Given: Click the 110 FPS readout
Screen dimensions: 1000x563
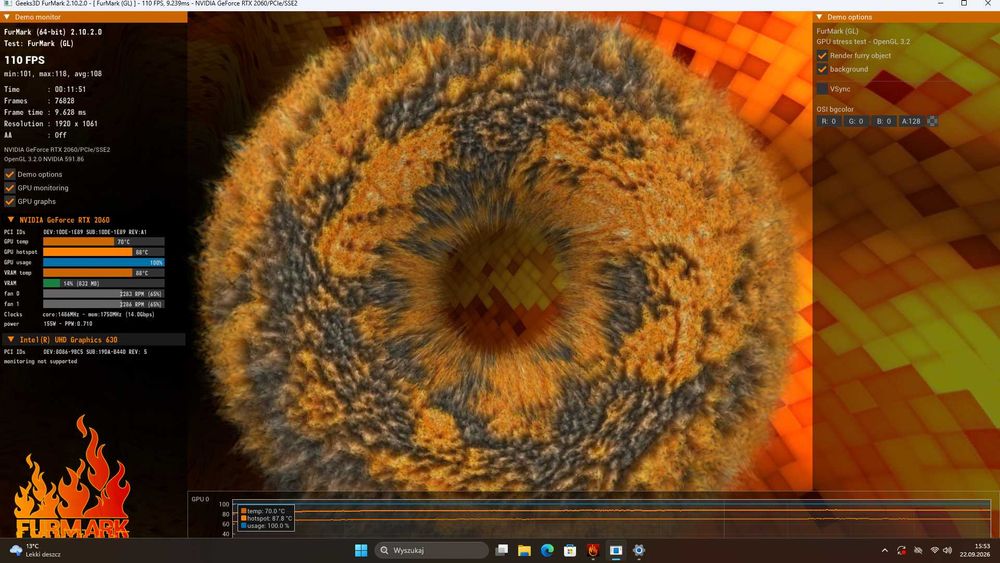Looking at the screenshot, I should (x=24, y=60).
